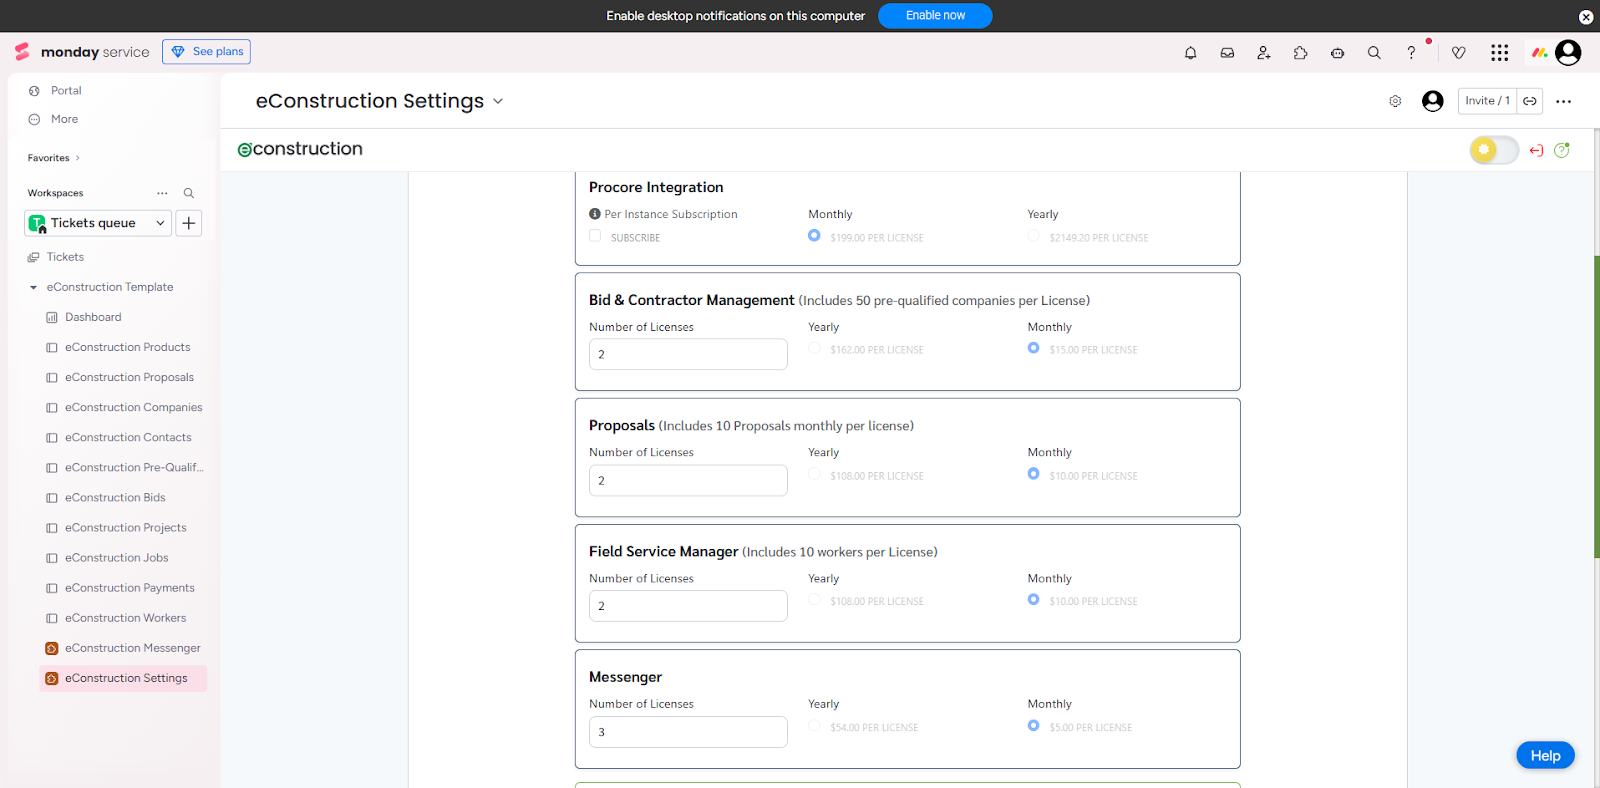Screen dimensions: 1600x788
Task: Check the Procore Integration Subscribe checkbox
Action: [595, 236]
